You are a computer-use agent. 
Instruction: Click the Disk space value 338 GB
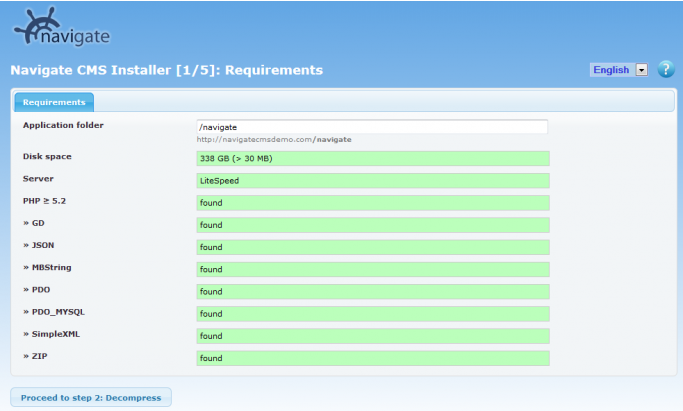(x=373, y=158)
